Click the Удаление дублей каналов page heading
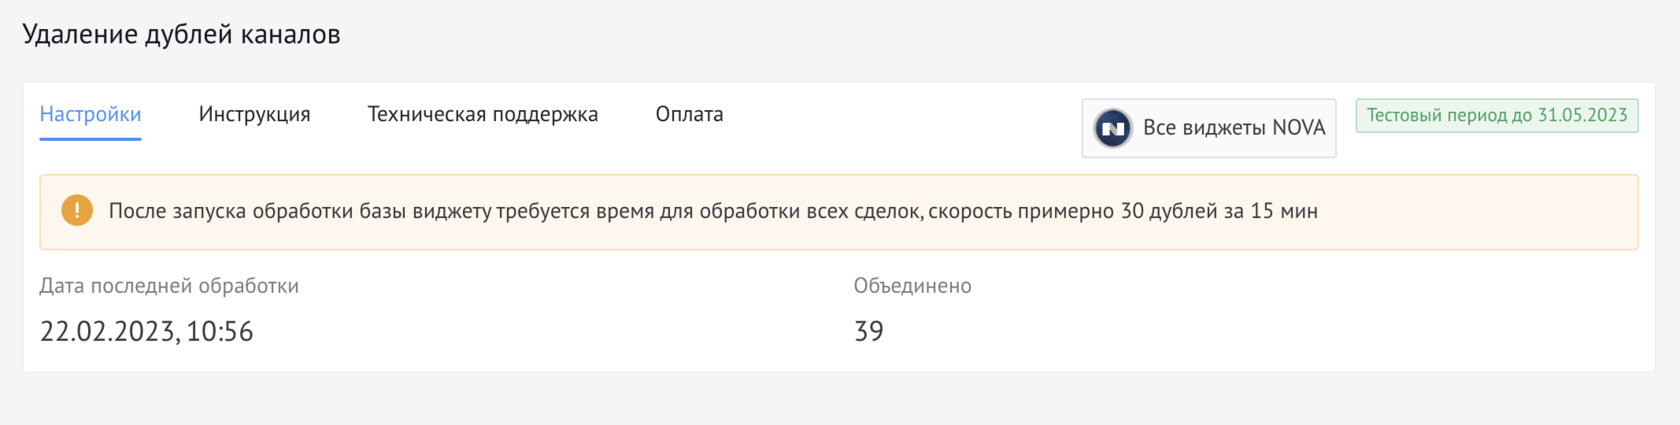This screenshot has height=425, width=1680. [x=181, y=34]
